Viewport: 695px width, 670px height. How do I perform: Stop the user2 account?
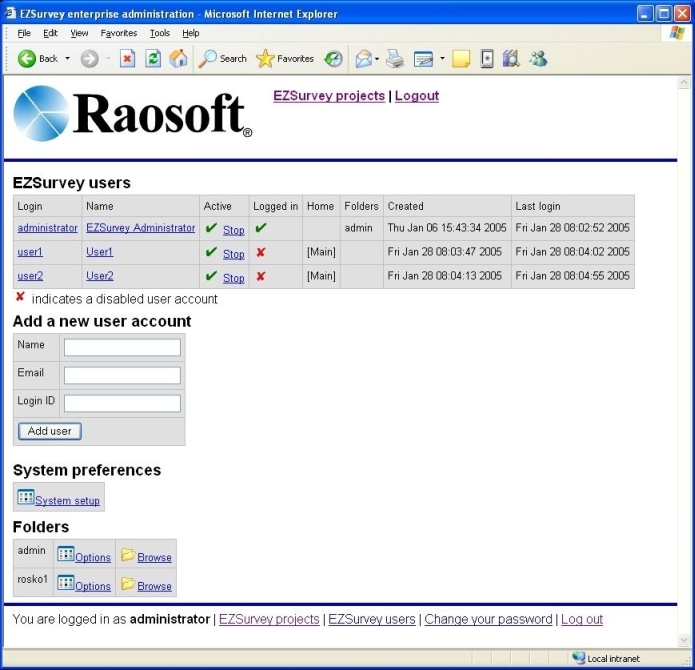tap(233, 278)
